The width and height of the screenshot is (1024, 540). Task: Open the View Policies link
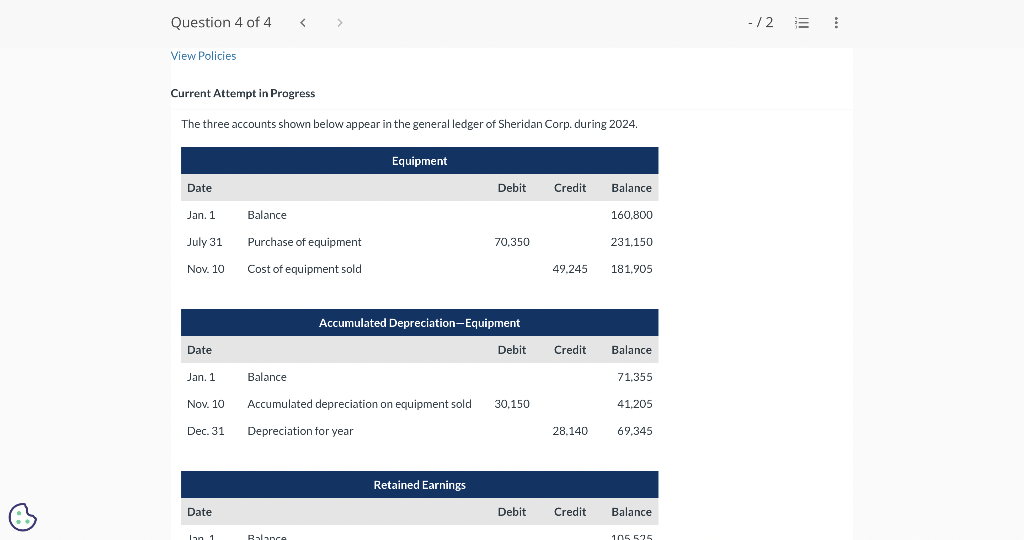[x=203, y=56]
